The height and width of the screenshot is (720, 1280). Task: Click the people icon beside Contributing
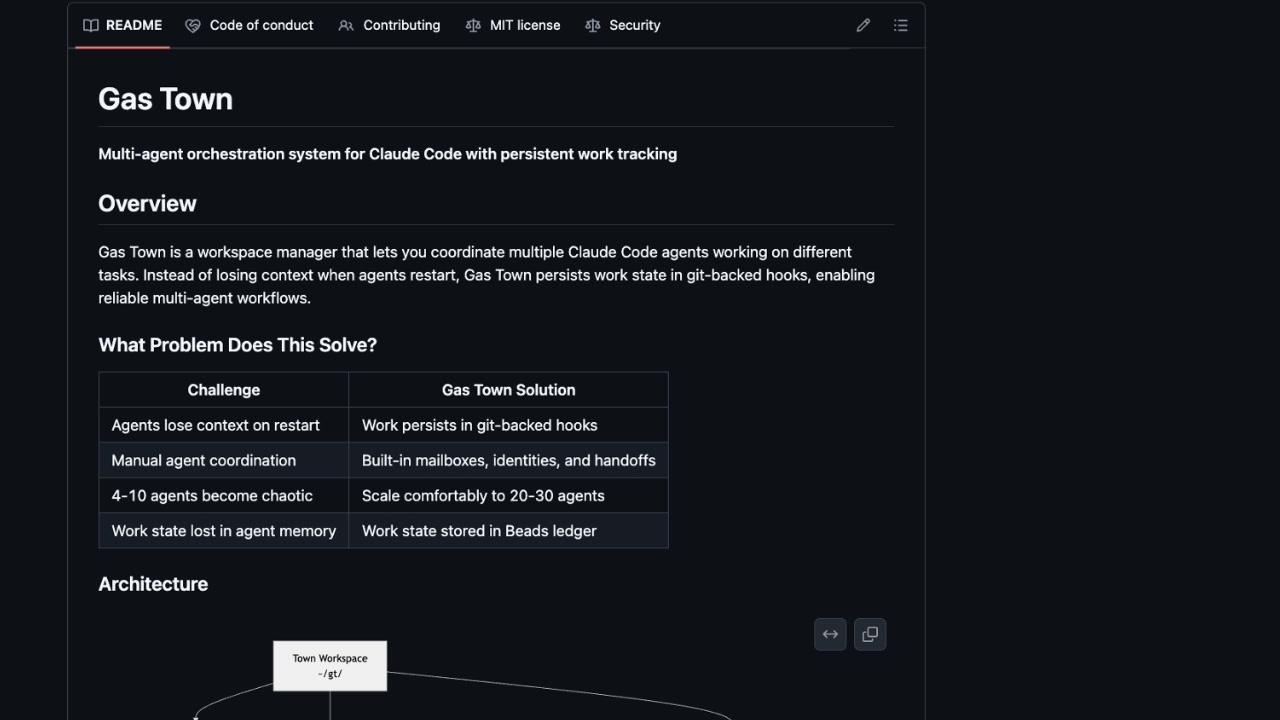coord(345,25)
